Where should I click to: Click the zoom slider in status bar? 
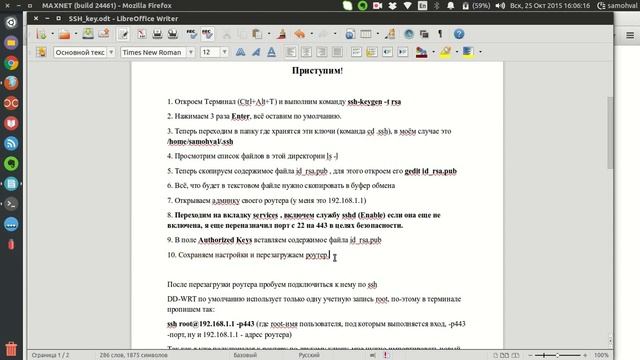pyautogui.click(x=558, y=355)
